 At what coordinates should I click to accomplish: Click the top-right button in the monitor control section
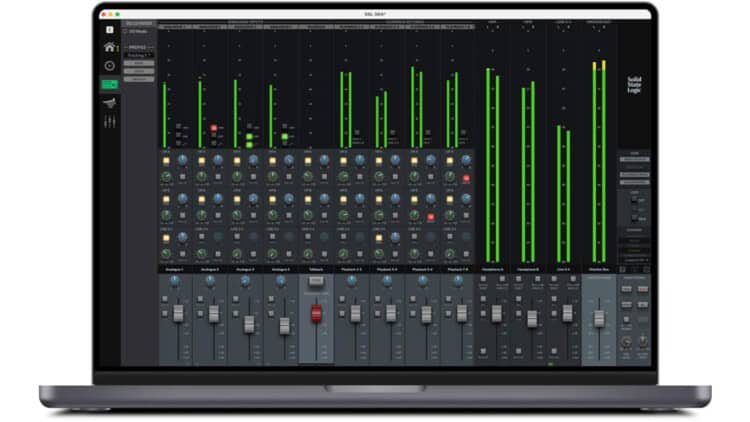tap(643, 289)
